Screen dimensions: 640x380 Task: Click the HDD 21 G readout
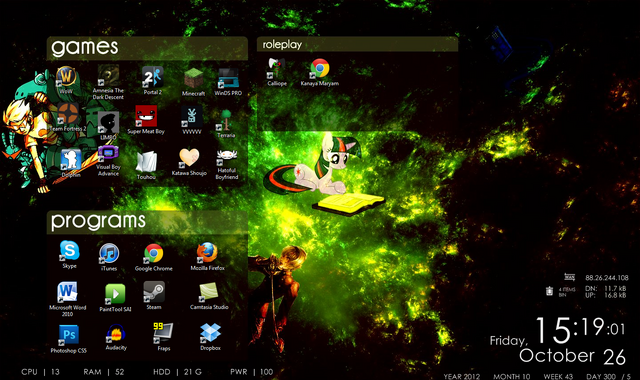tap(178, 372)
